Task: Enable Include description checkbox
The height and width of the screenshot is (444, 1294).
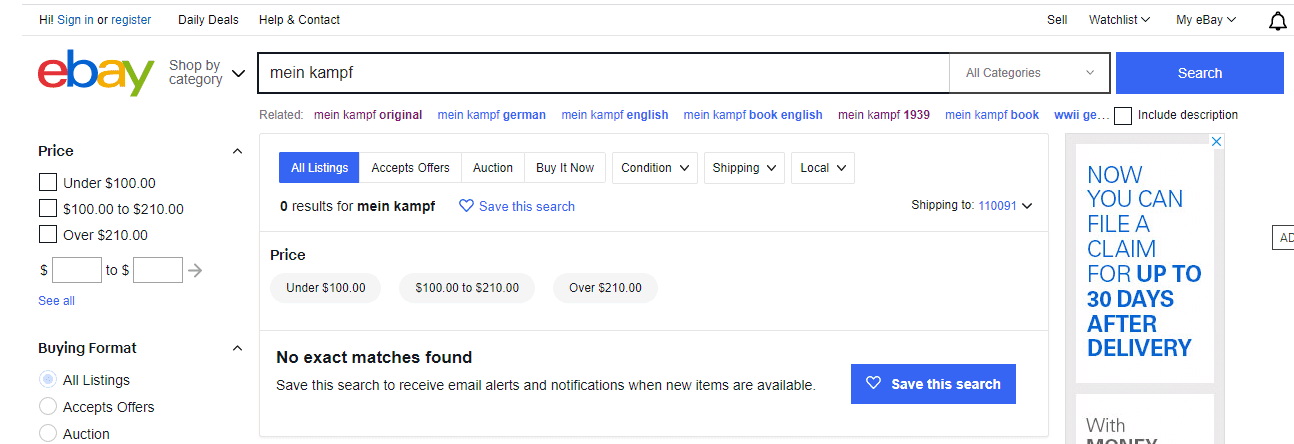Action: (1123, 115)
